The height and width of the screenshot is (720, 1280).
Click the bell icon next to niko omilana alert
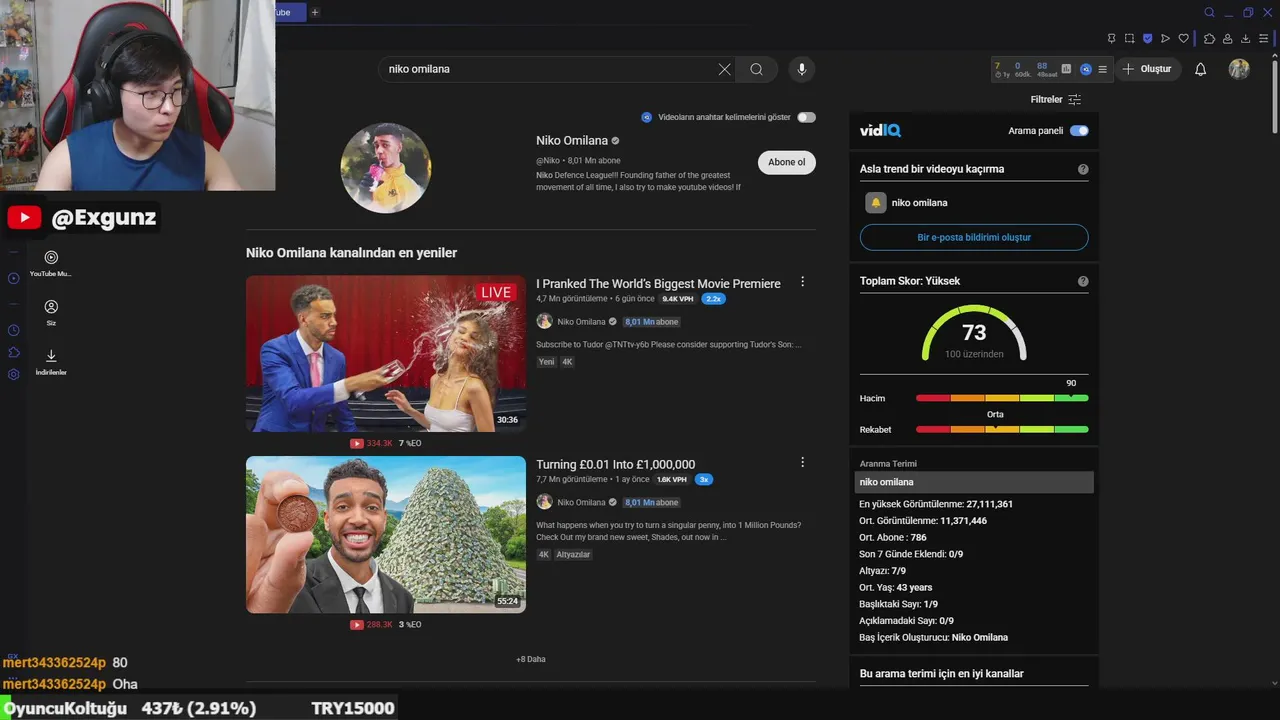point(876,202)
